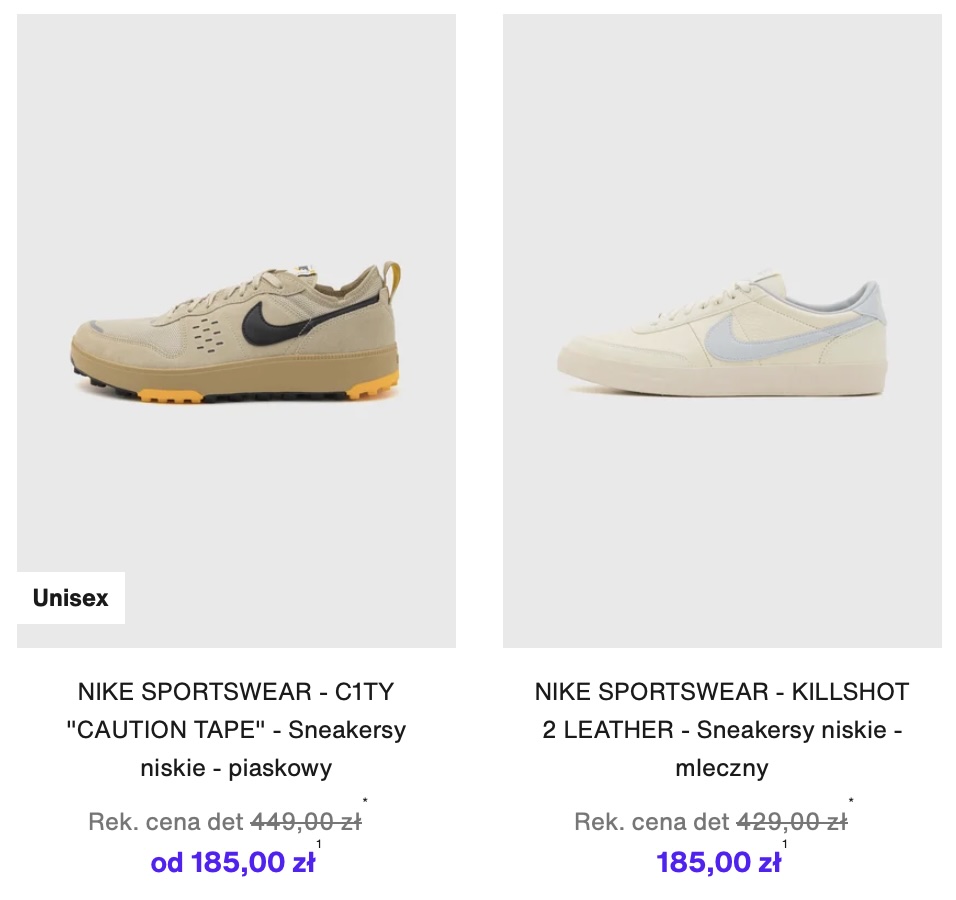The height and width of the screenshot is (900, 956).
Task: Open the KILLSHOT 2 LEATHER product title
Action: [x=722, y=730]
